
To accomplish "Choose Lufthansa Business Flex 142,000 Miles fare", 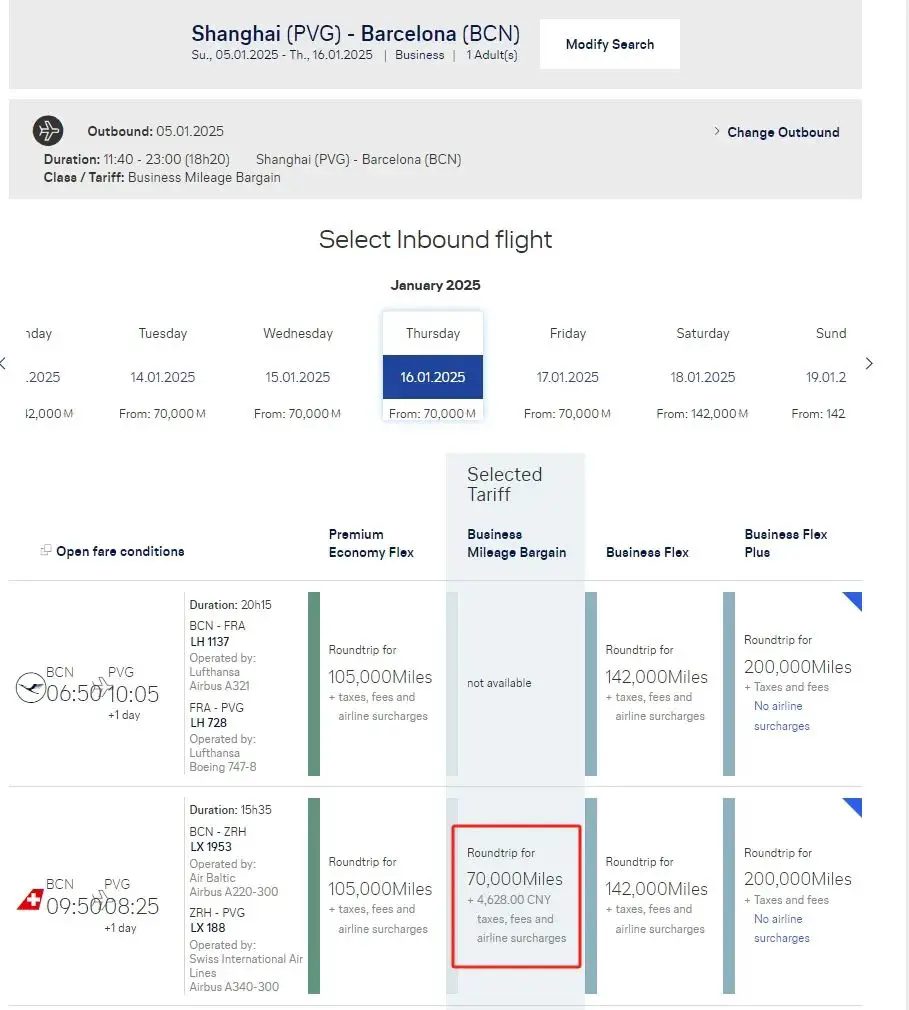I will 656,683.
